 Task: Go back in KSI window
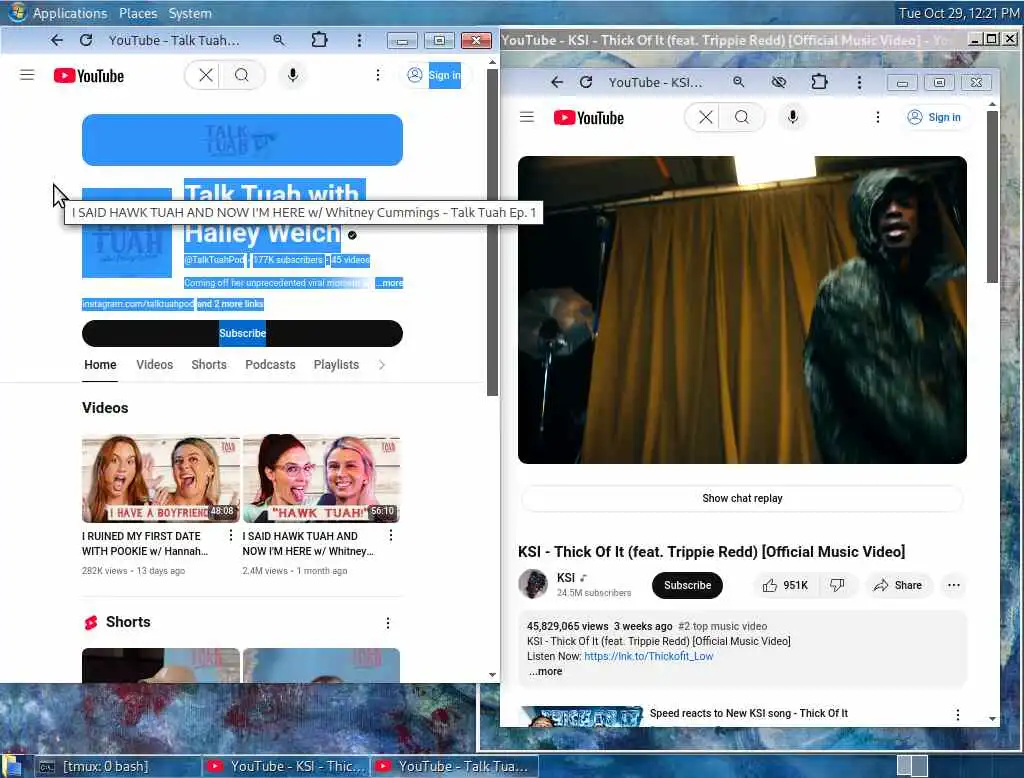pyautogui.click(x=556, y=82)
